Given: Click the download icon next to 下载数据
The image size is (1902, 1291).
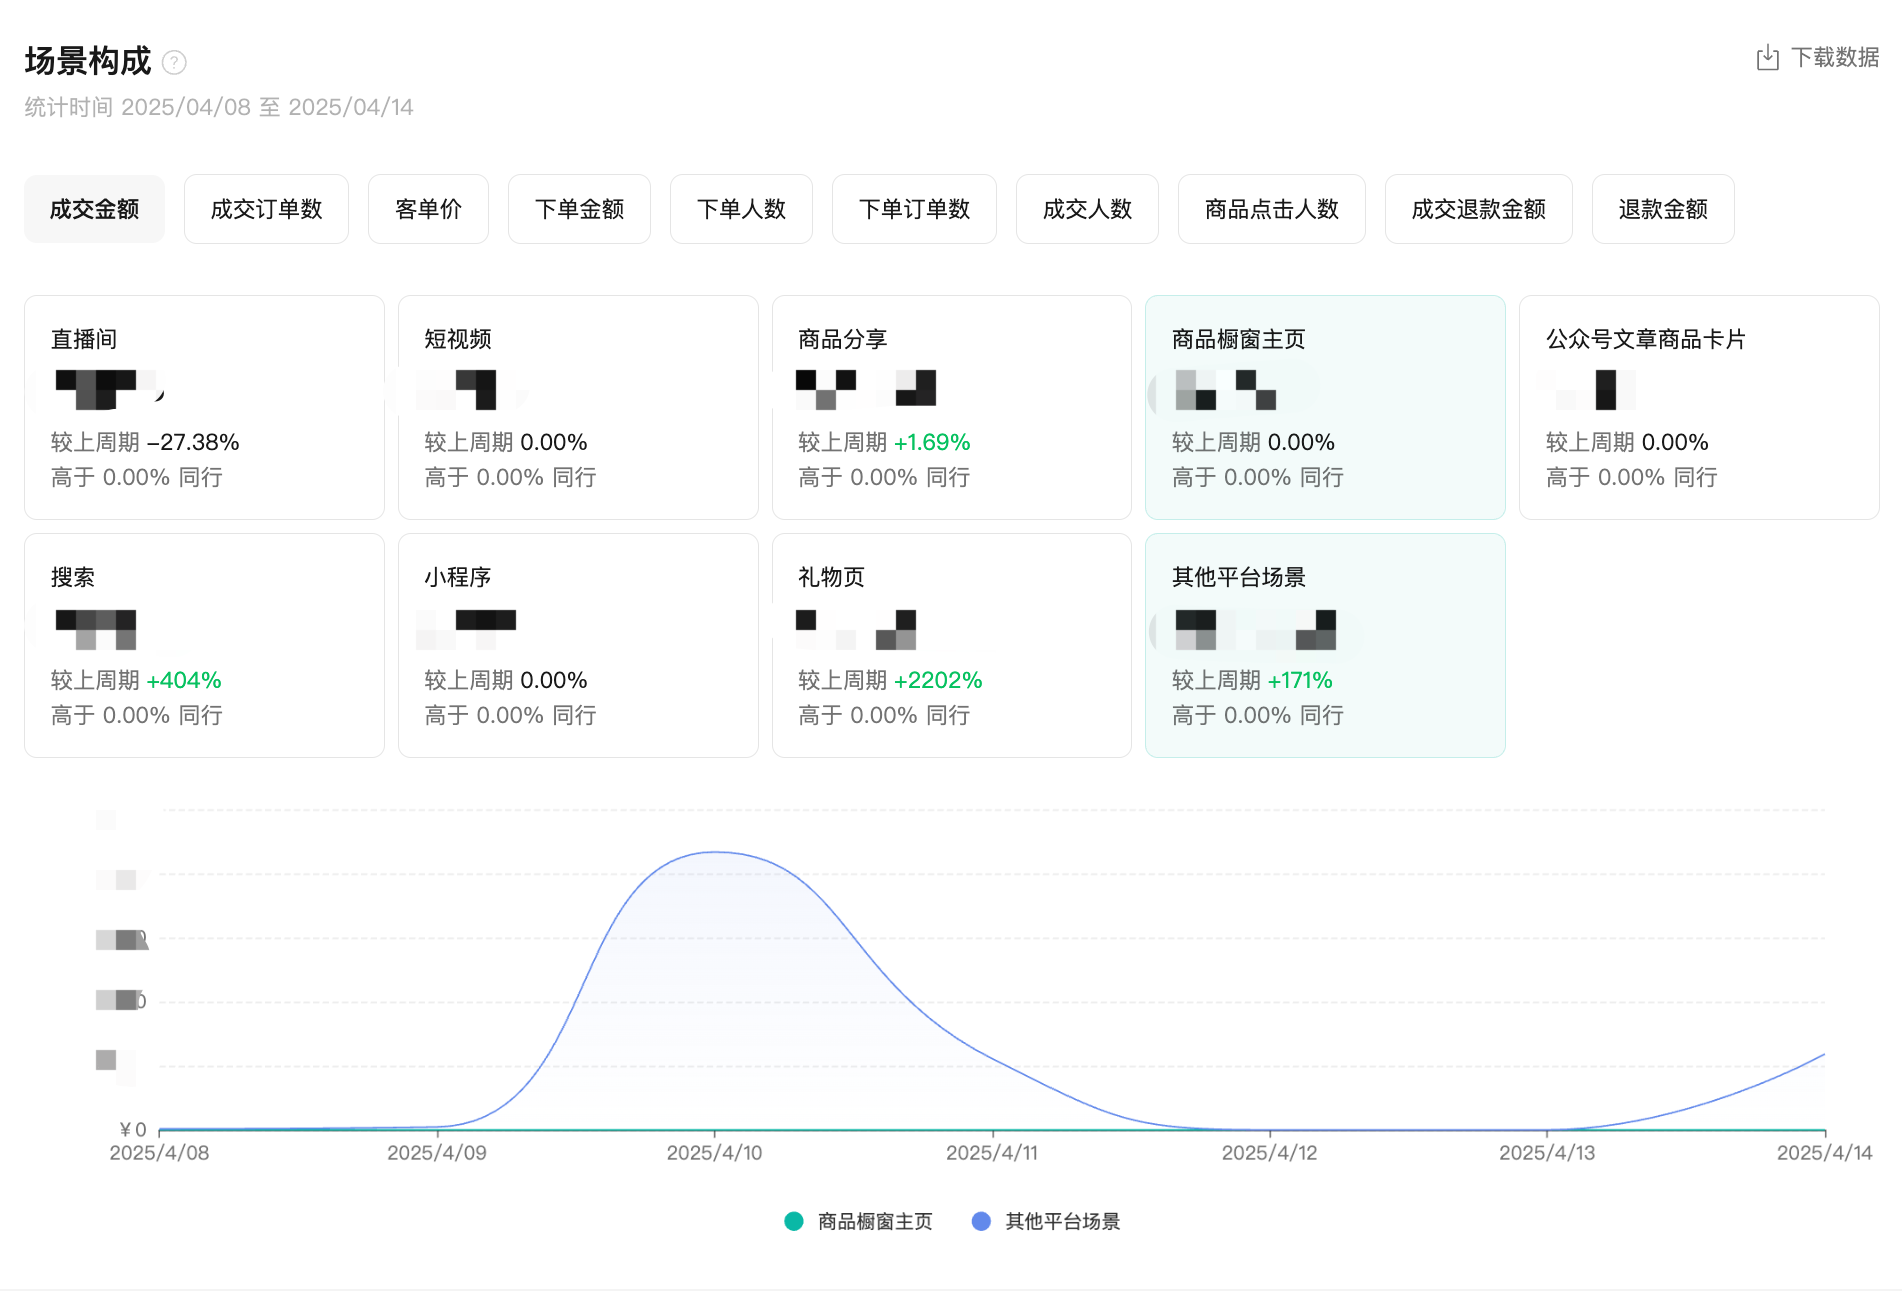Looking at the screenshot, I should [x=1767, y=58].
